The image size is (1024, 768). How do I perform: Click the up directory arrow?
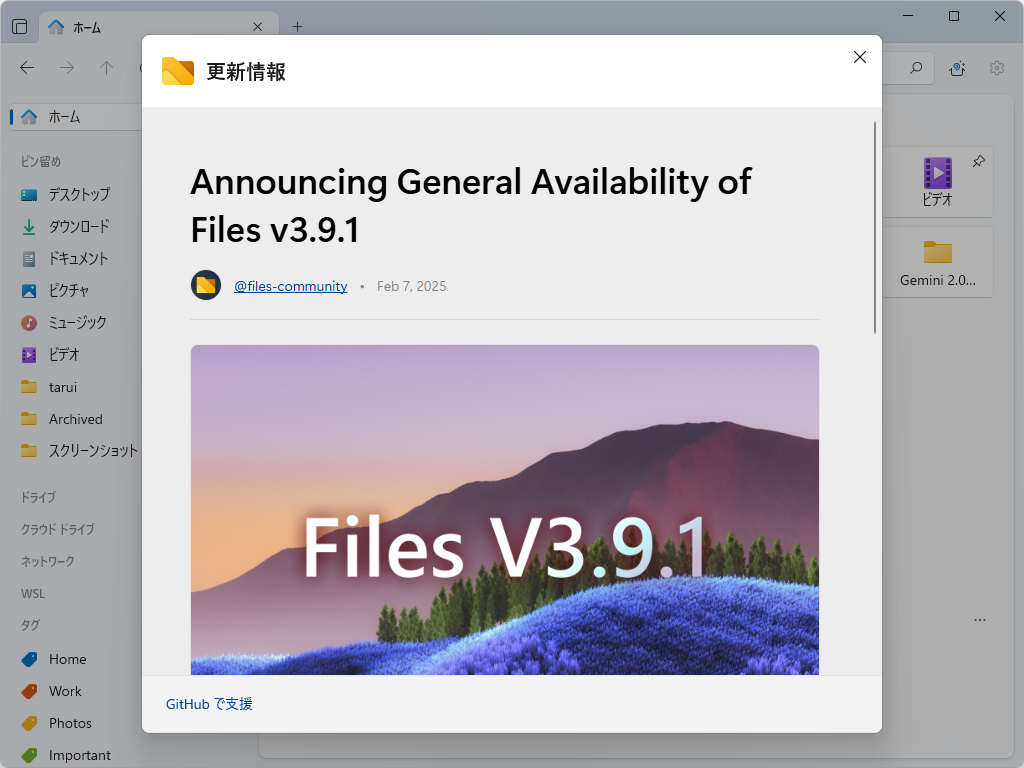click(x=107, y=68)
